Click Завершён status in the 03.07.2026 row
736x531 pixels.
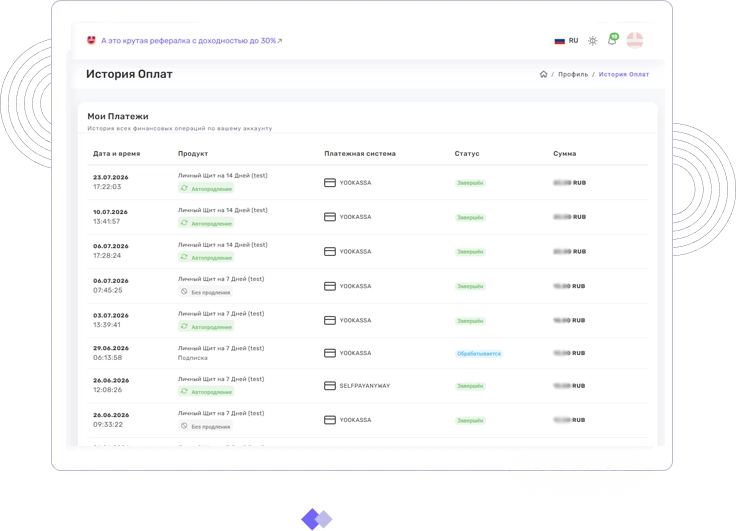click(x=470, y=321)
